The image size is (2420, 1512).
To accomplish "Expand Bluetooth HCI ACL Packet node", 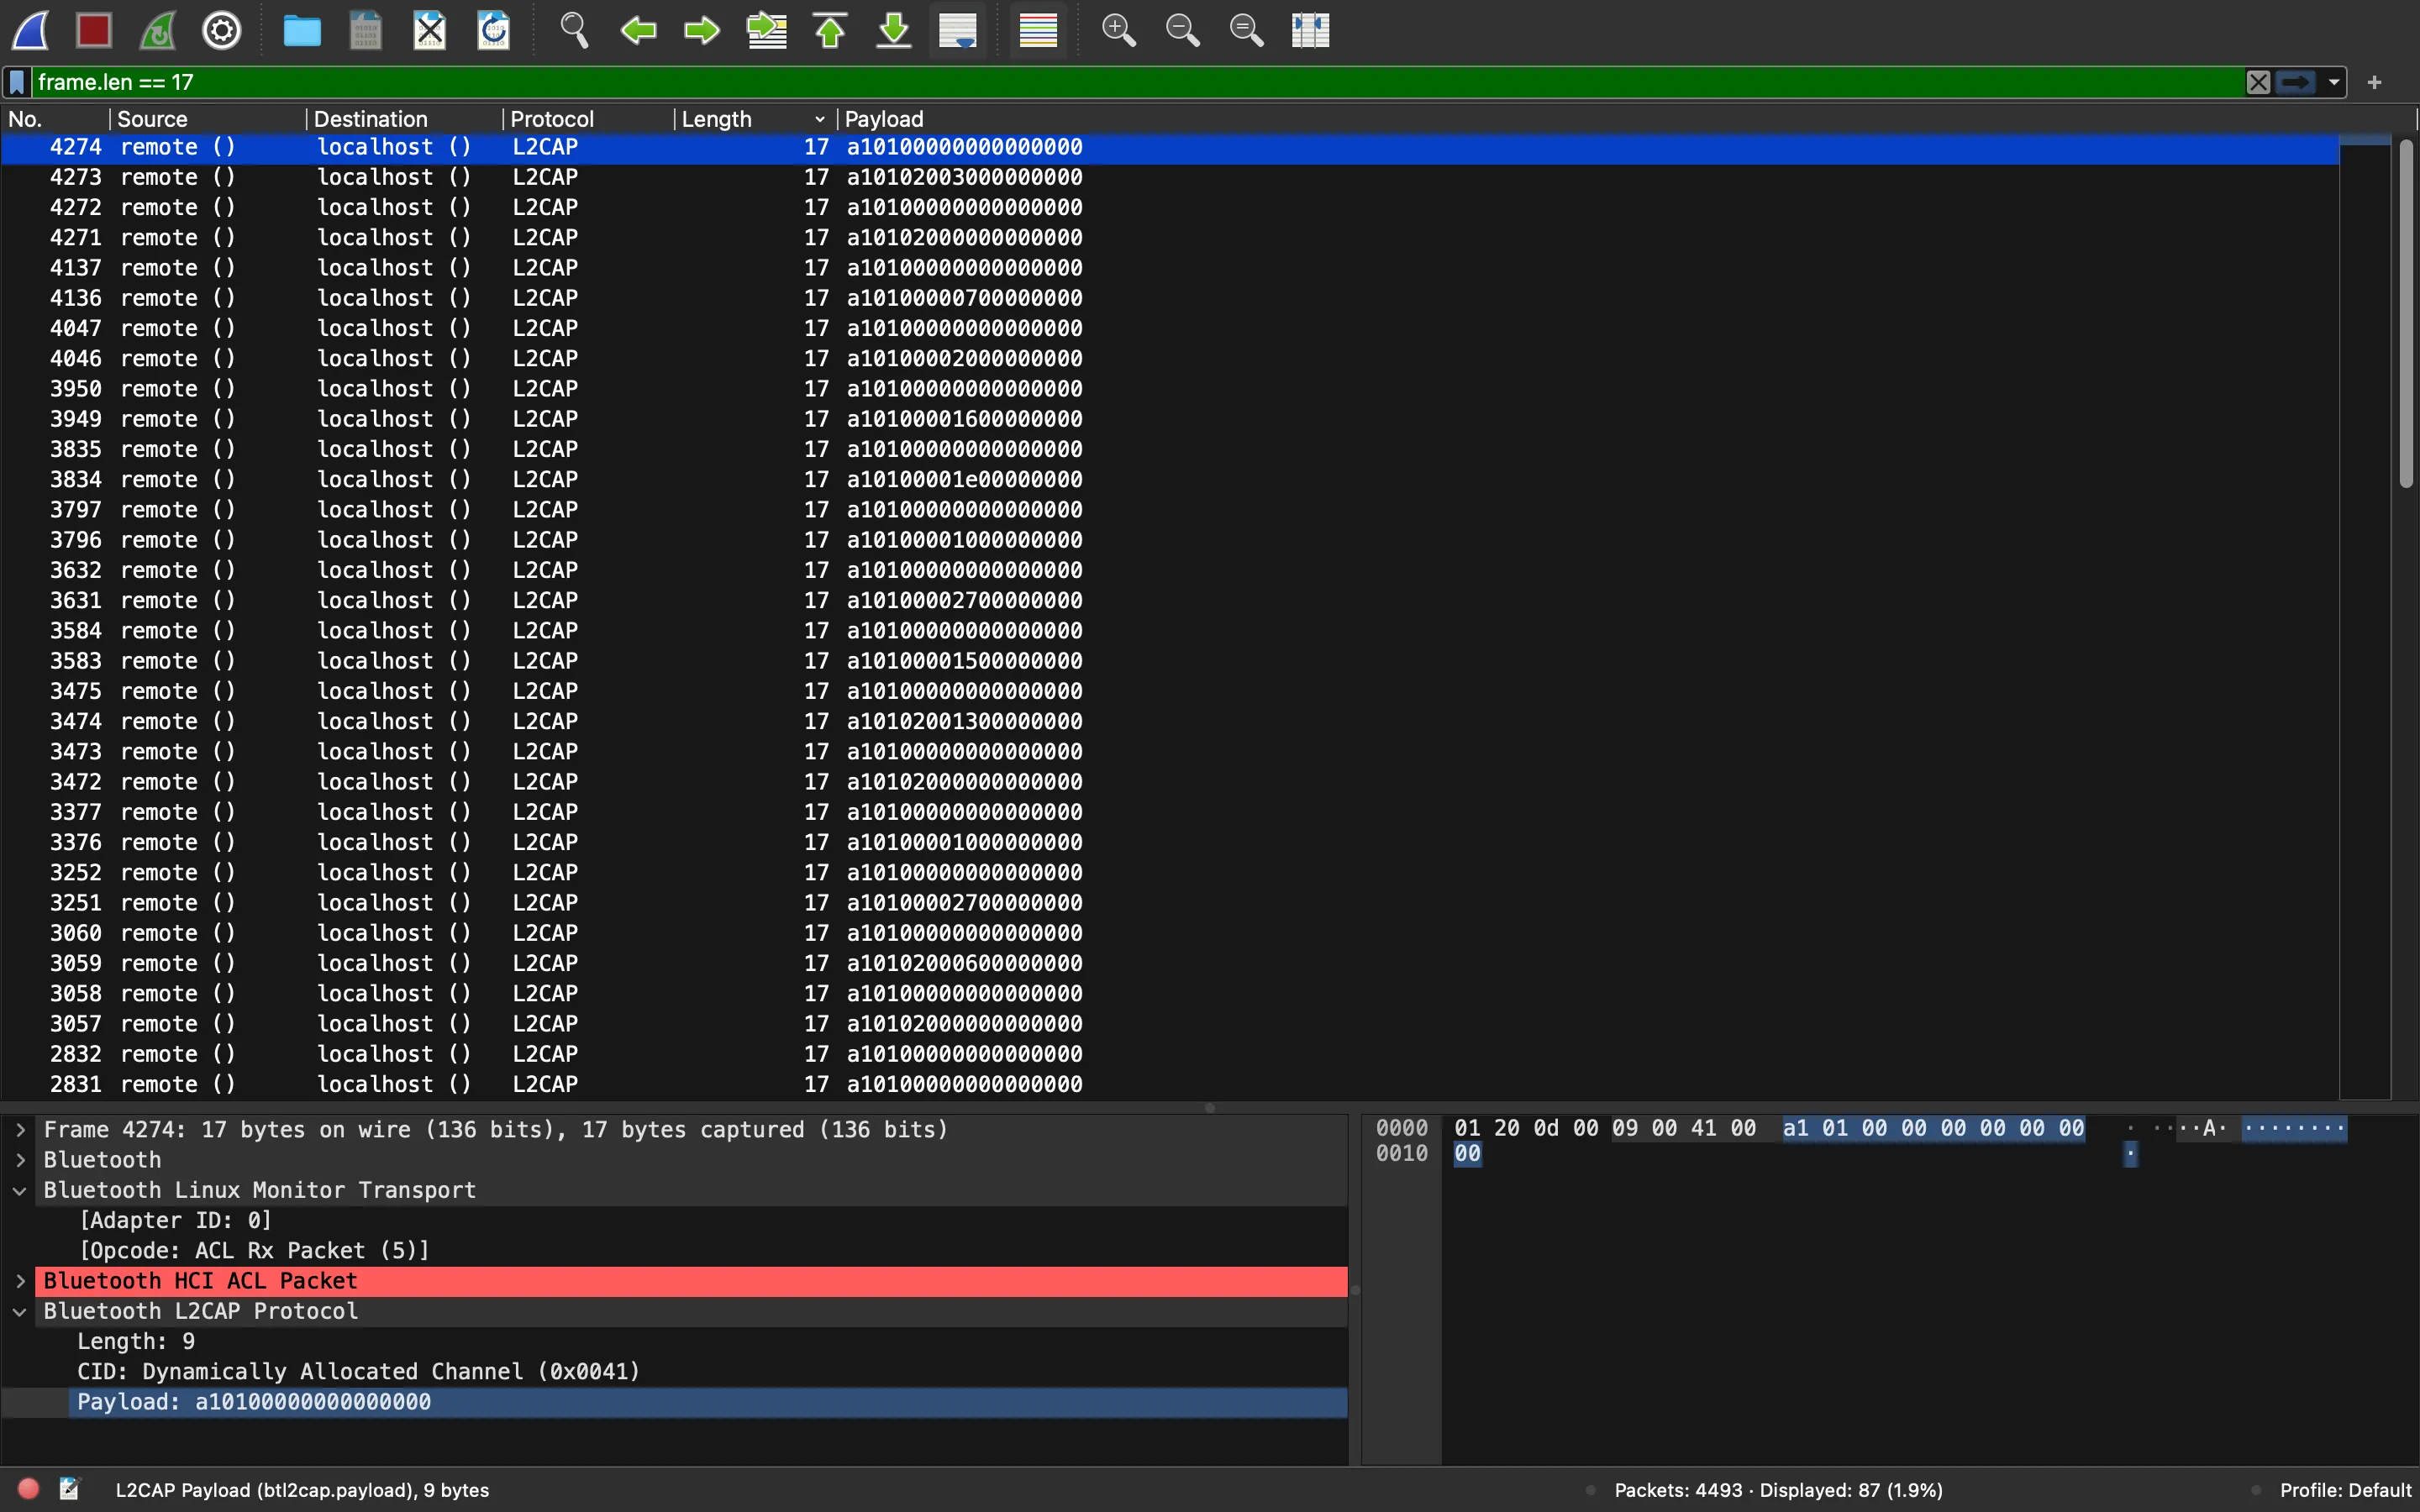I will 20,1281.
